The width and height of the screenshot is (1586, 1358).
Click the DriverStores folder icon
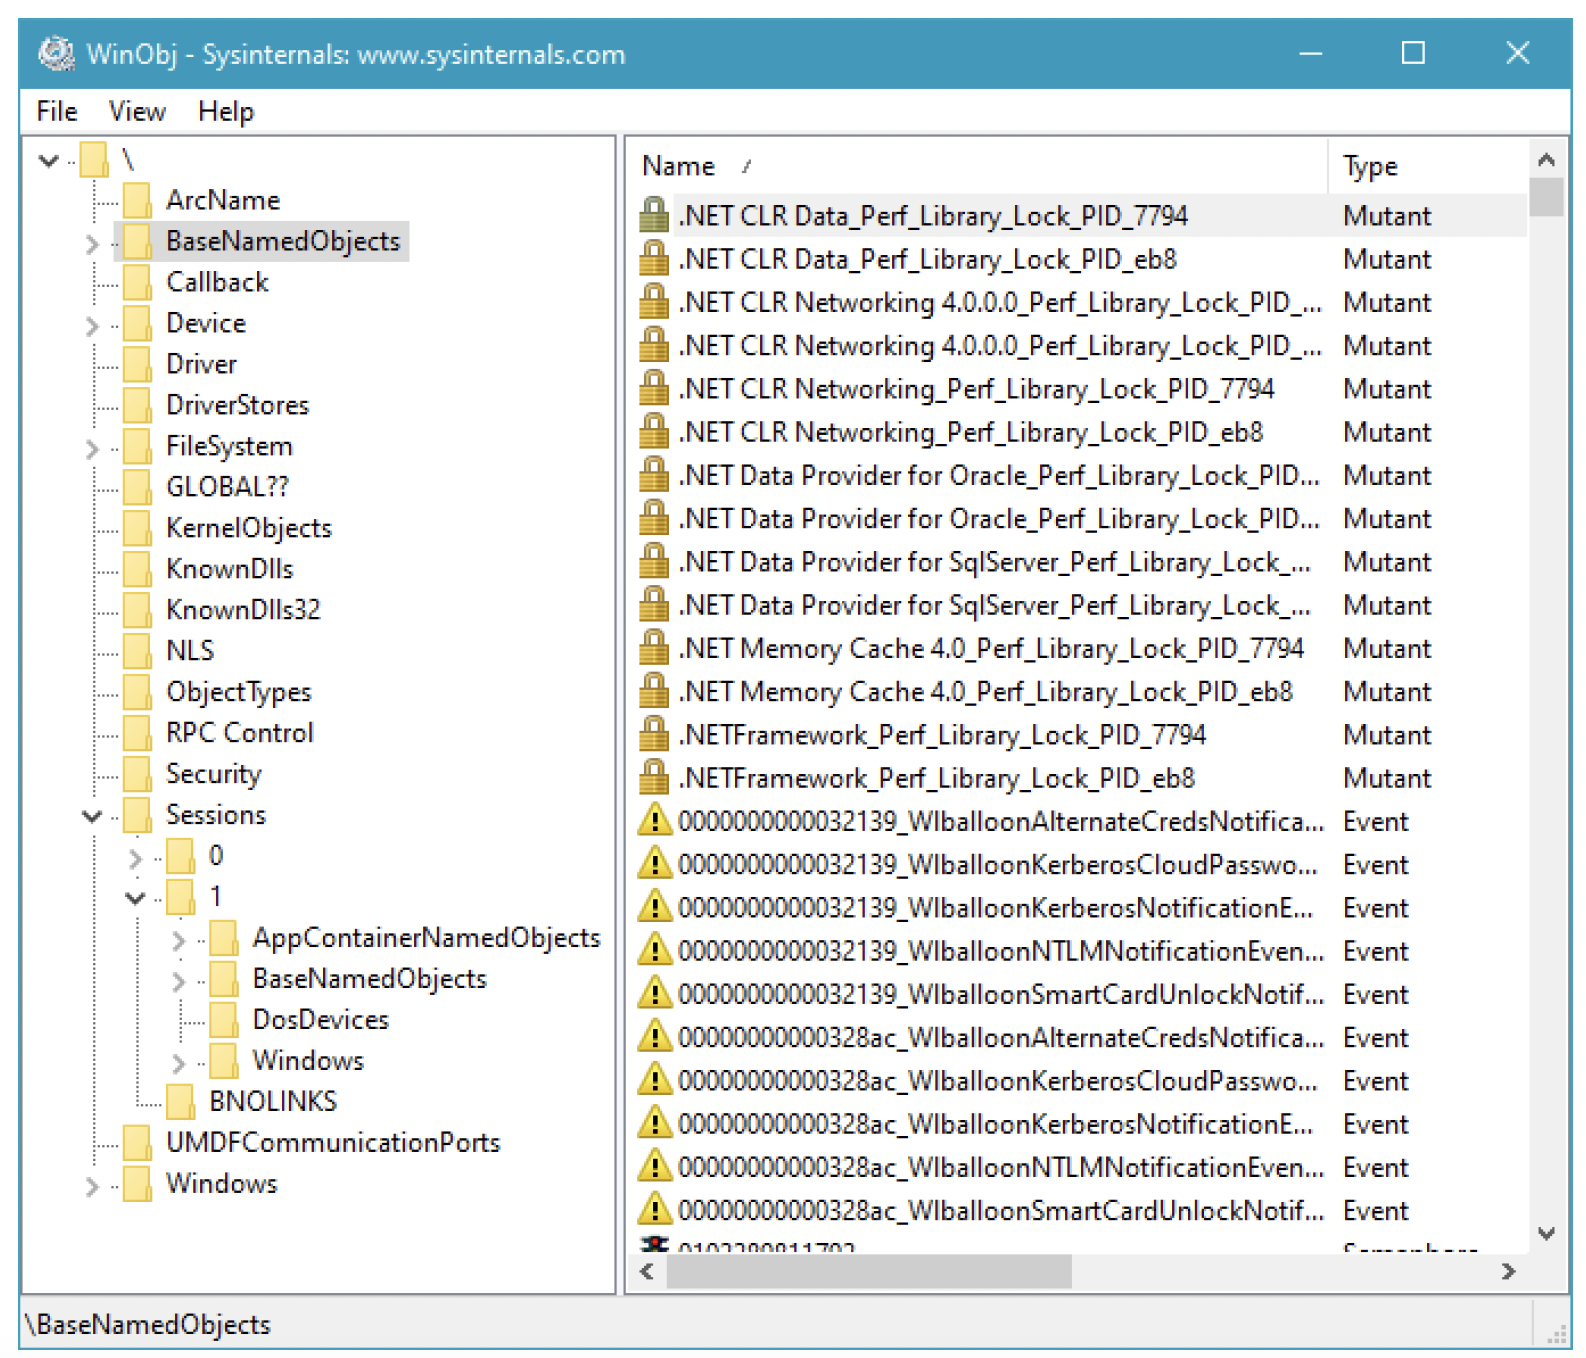point(137,405)
